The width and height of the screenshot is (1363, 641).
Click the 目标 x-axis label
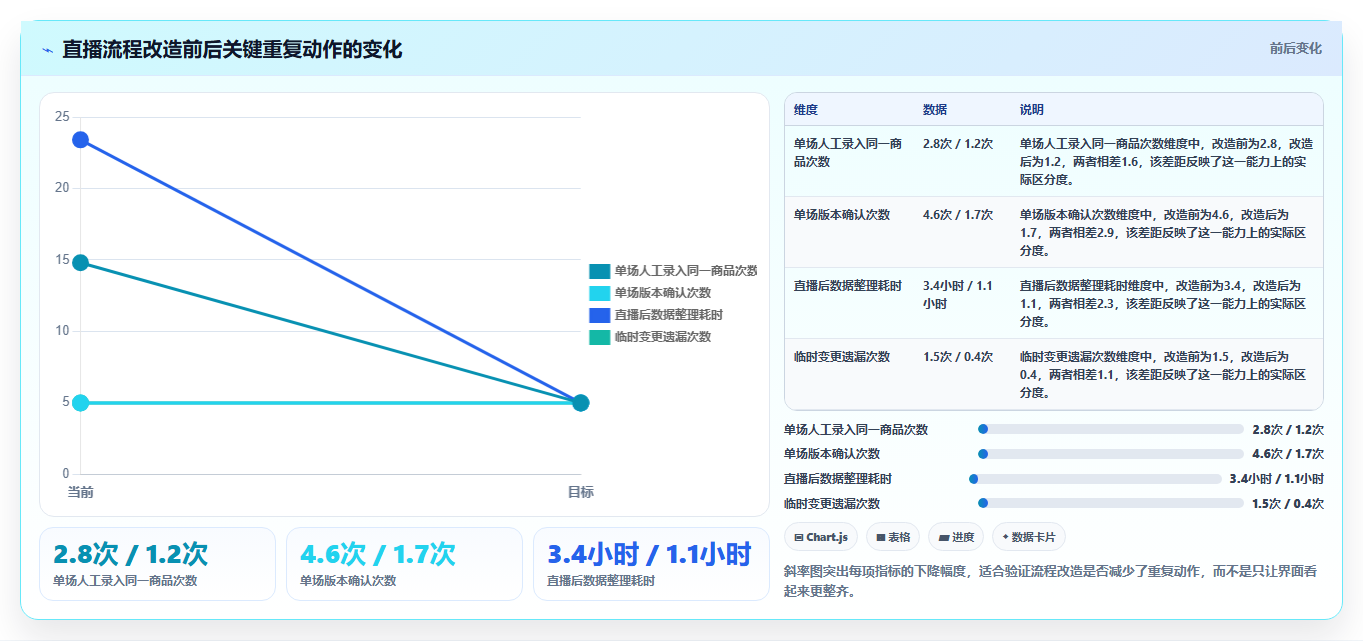pyautogui.click(x=581, y=492)
